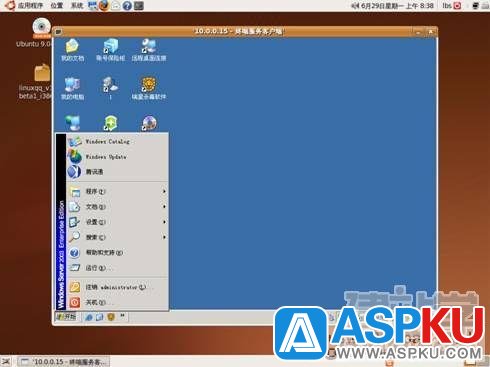Select the green shield shortcut icon on the desktop

coord(110,123)
